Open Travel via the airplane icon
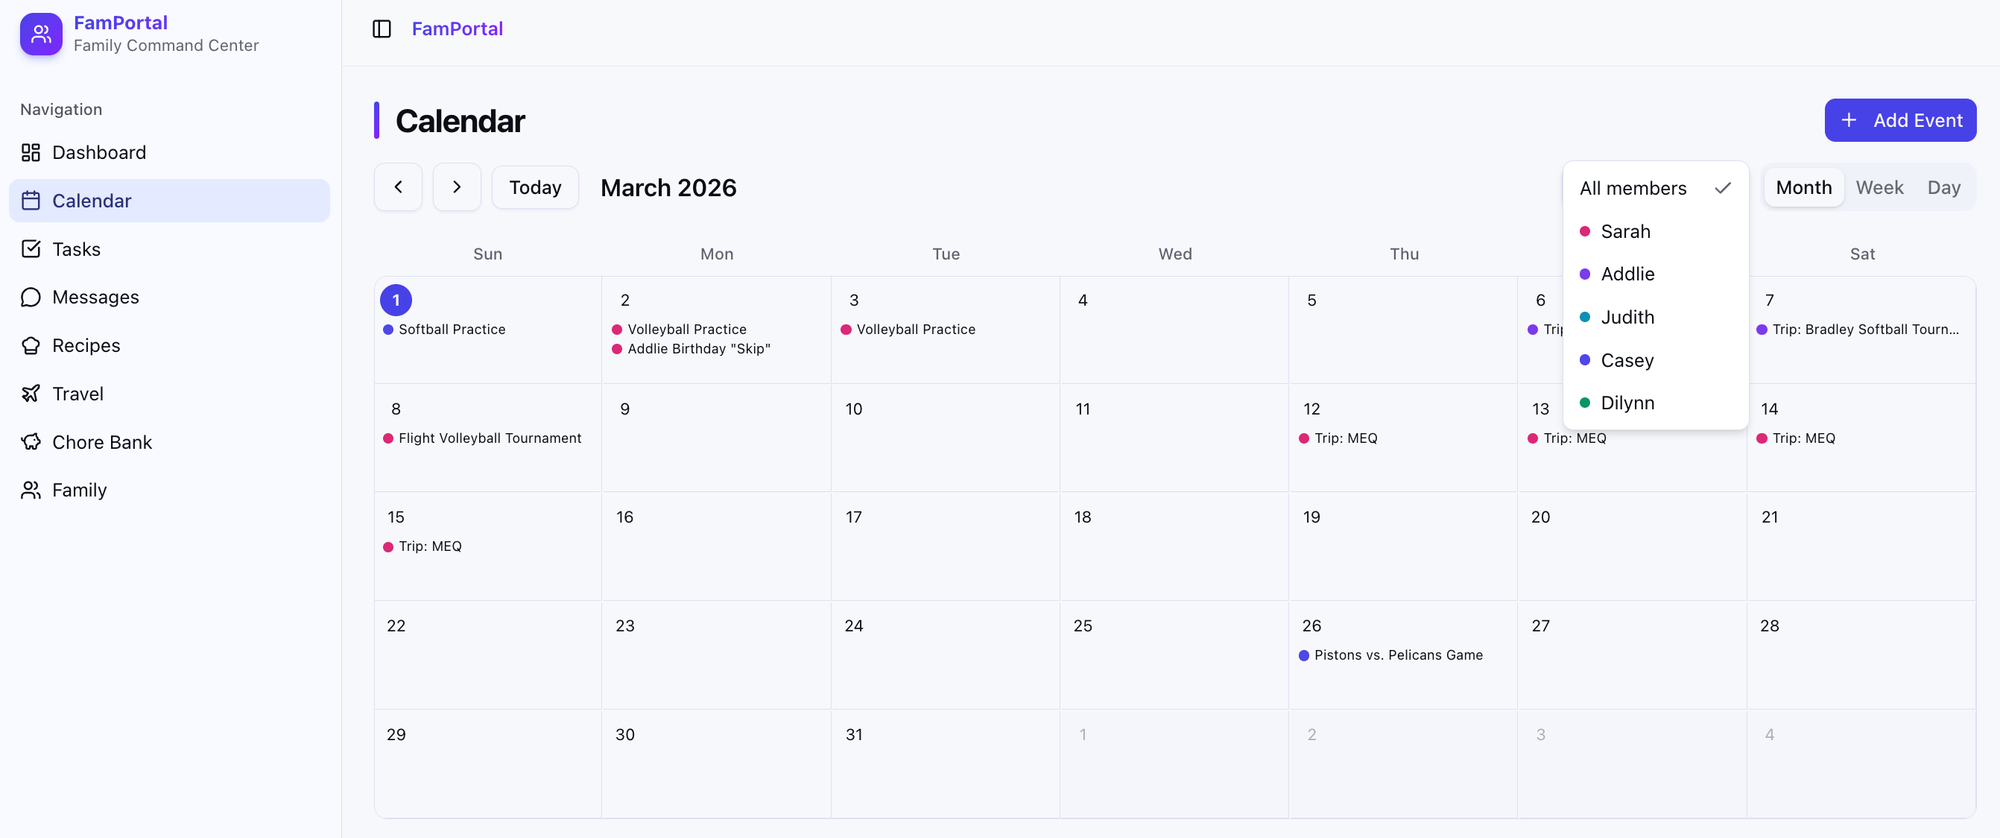This screenshot has height=838, width=2000. [x=31, y=393]
